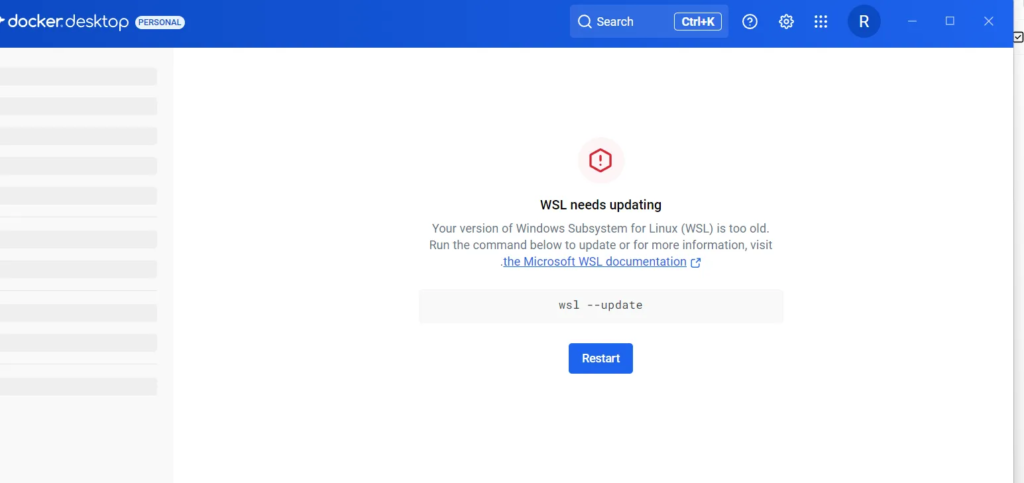Click the Docker Desktop whale logo
This screenshot has width=1024, height=483.
[x=3, y=21]
